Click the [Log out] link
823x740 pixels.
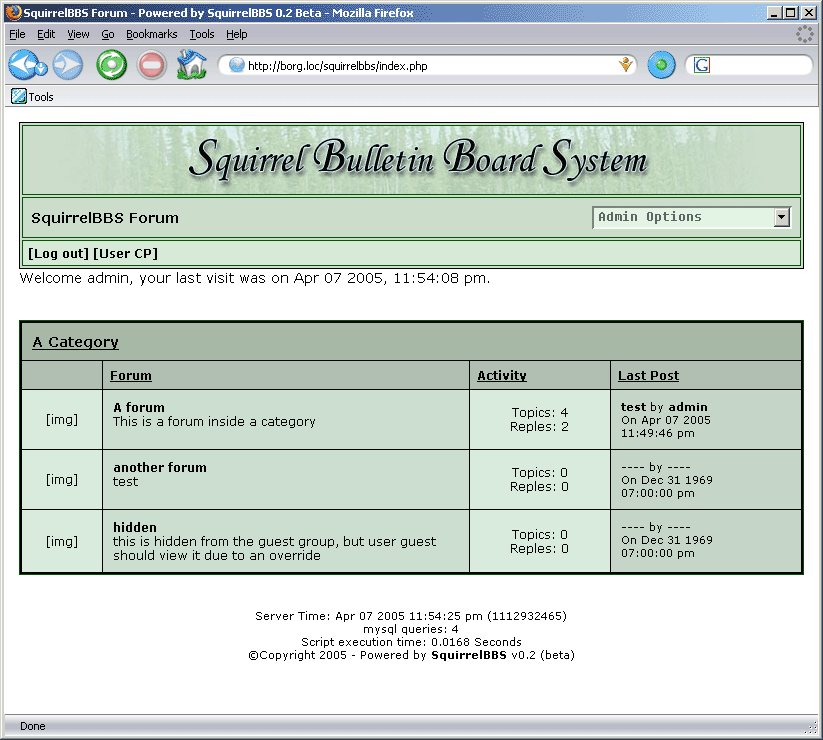(58, 253)
